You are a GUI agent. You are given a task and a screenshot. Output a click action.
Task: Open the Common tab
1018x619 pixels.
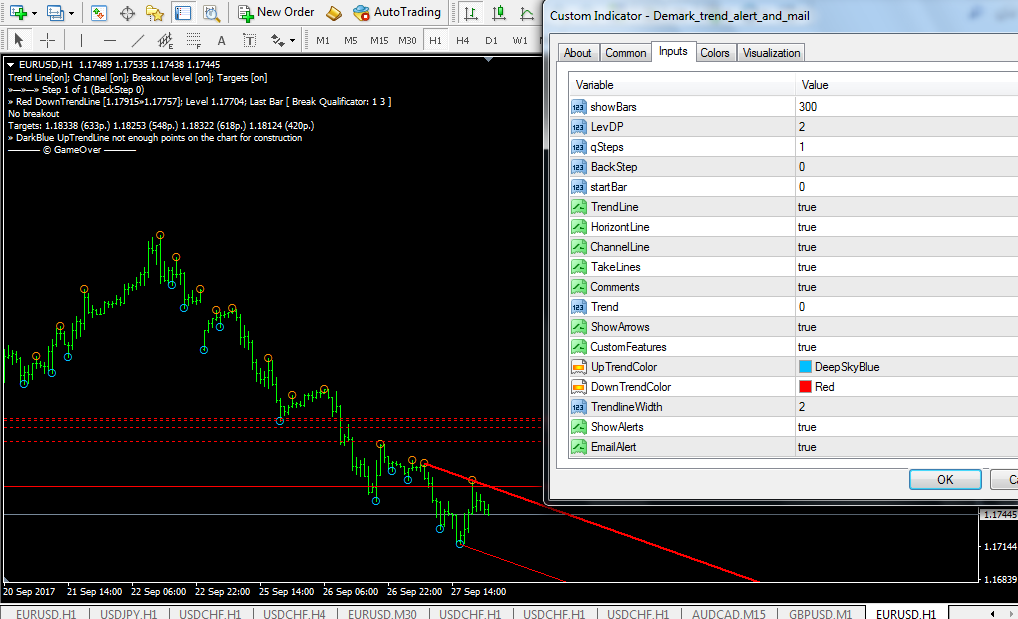pos(625,53)
